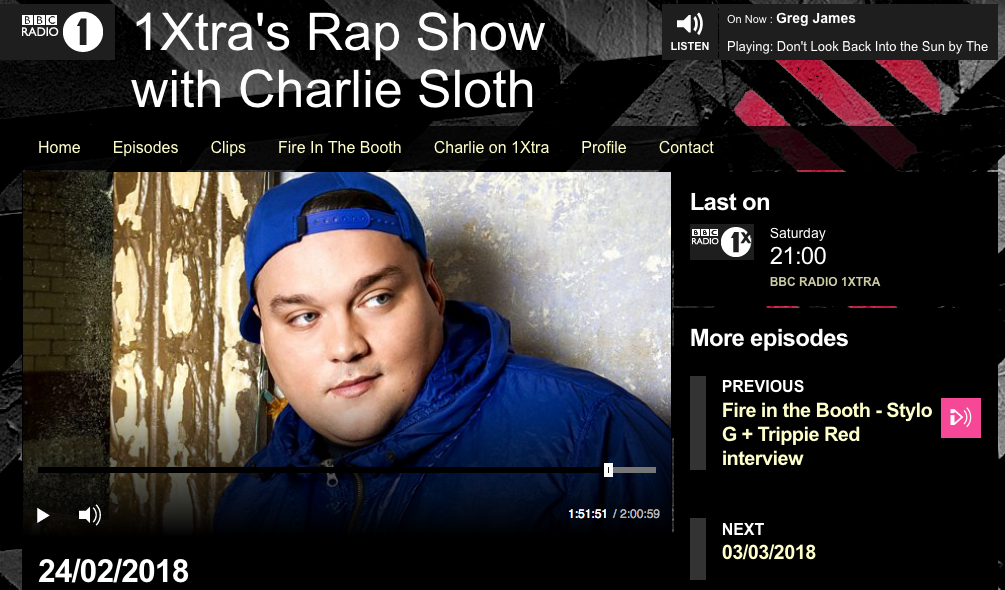Play the episode with the play button

tap(43, 515)
